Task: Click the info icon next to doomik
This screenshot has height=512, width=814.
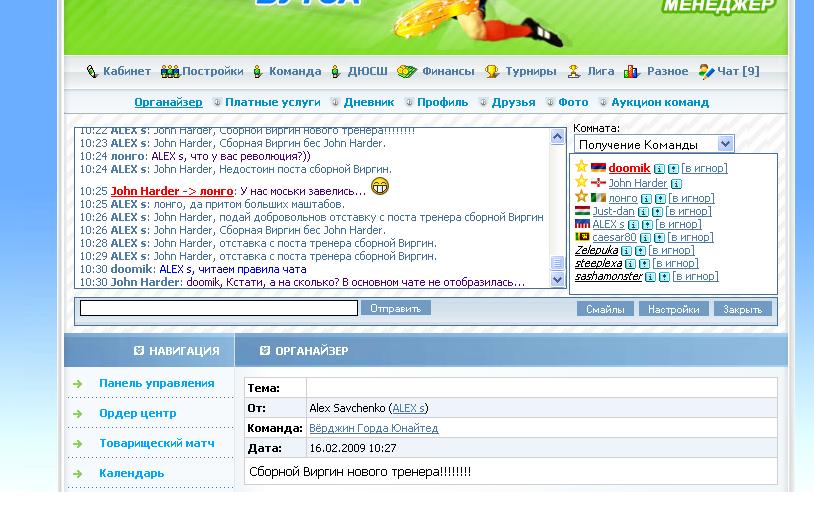Action: coord(659,169)
